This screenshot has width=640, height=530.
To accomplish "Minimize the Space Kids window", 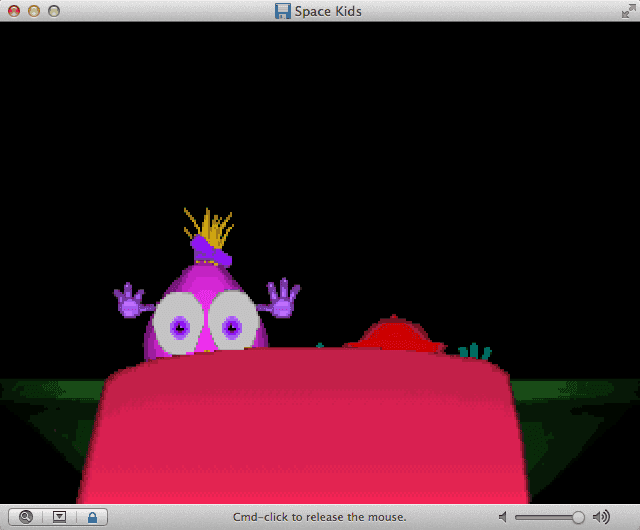I will [x=34, y=11].
